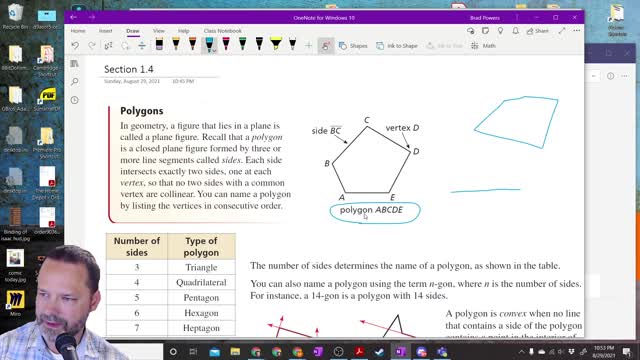Open the Shapes gallery
This screenshot has height=360, width=640.
[x=353, y=46]
